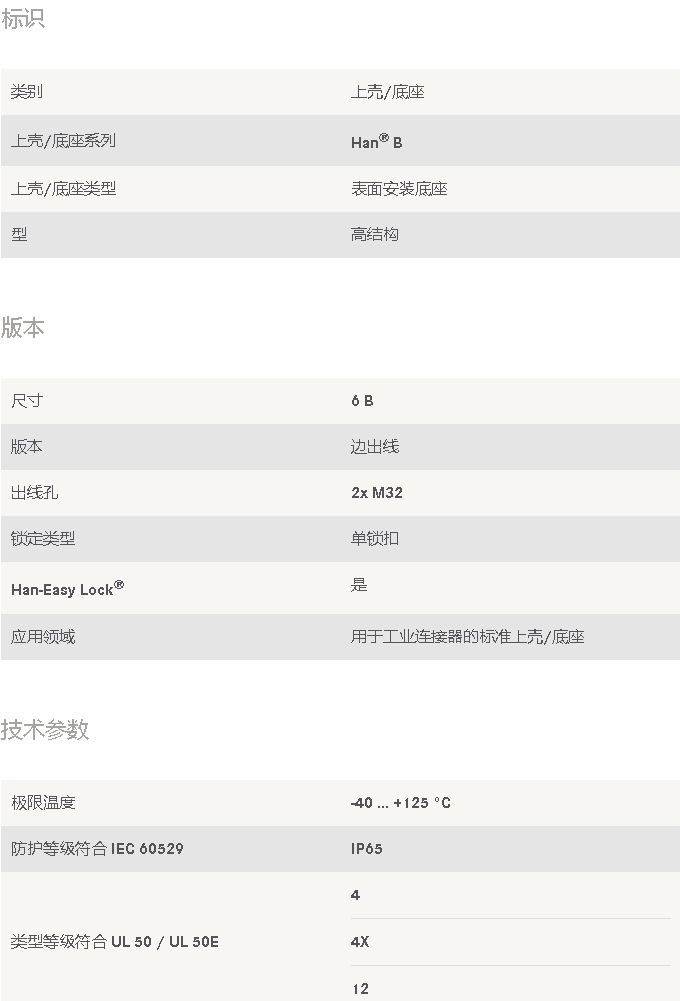Screen dimensions: 680x1001
Task: Select the temperature value -40 ... +125 °C
Action: coord(401,803)
